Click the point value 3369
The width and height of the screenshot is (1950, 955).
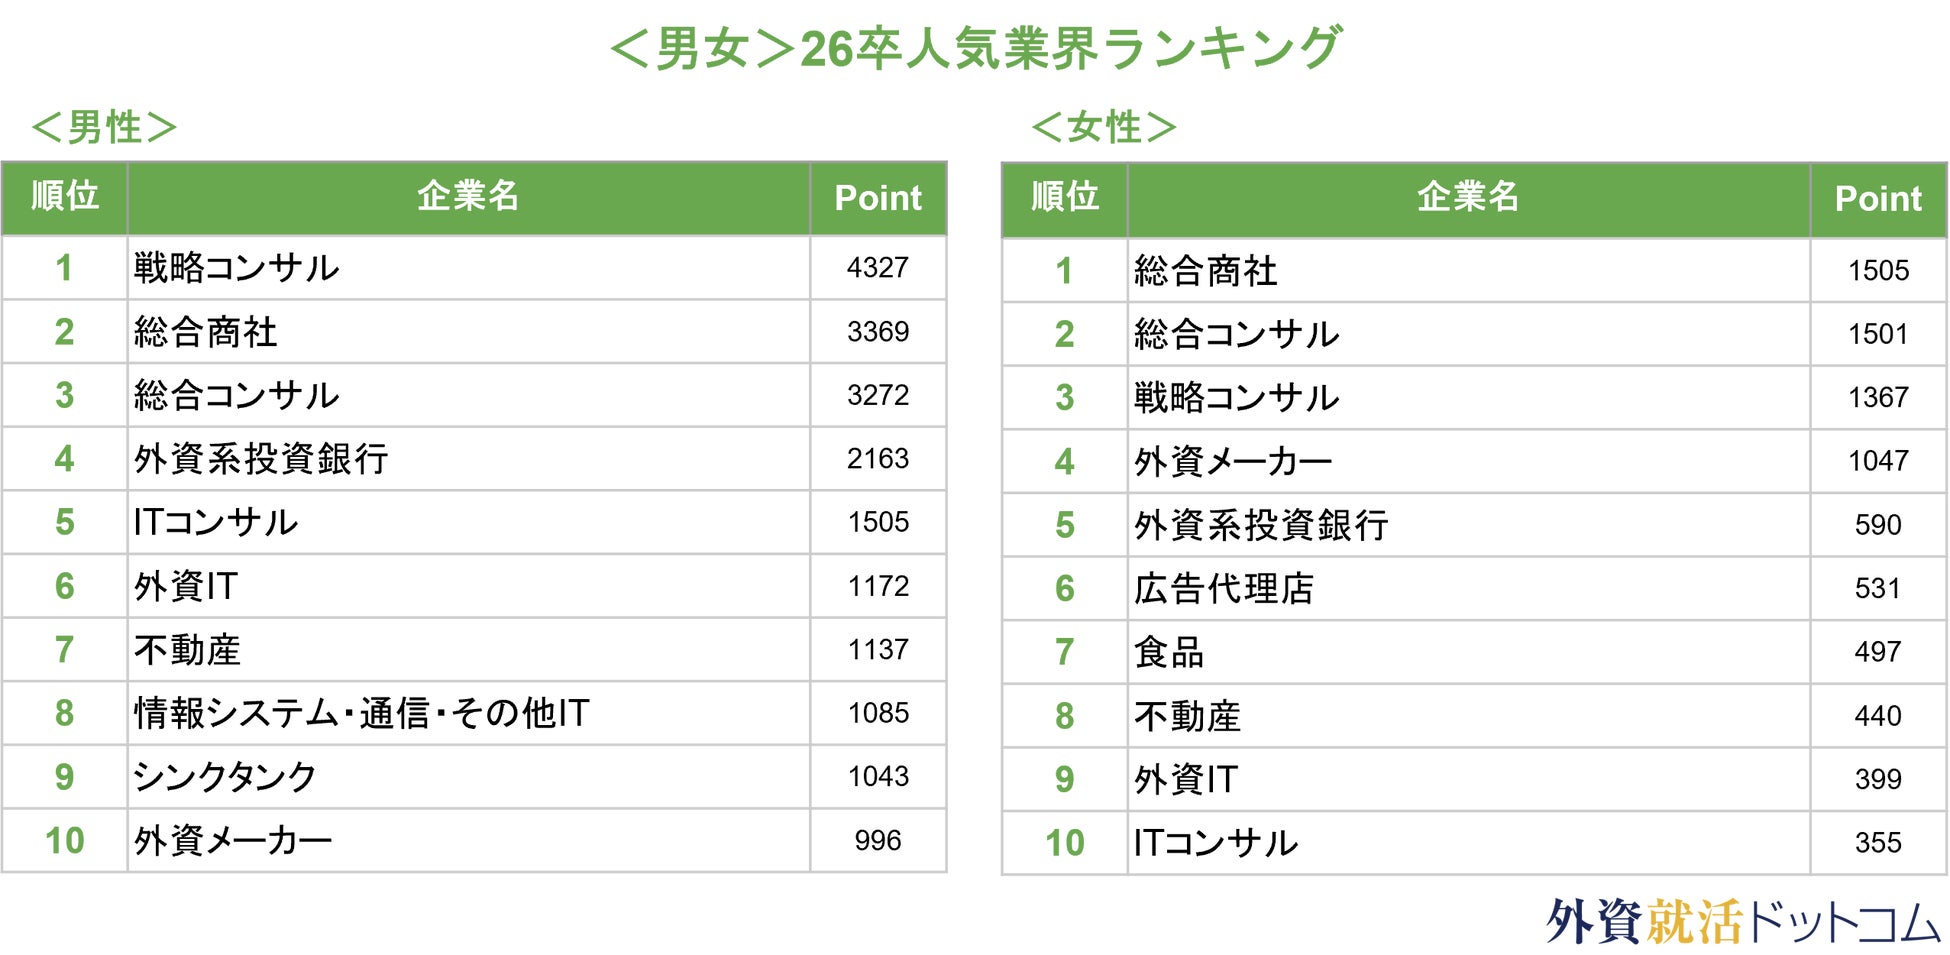[877, 332]
